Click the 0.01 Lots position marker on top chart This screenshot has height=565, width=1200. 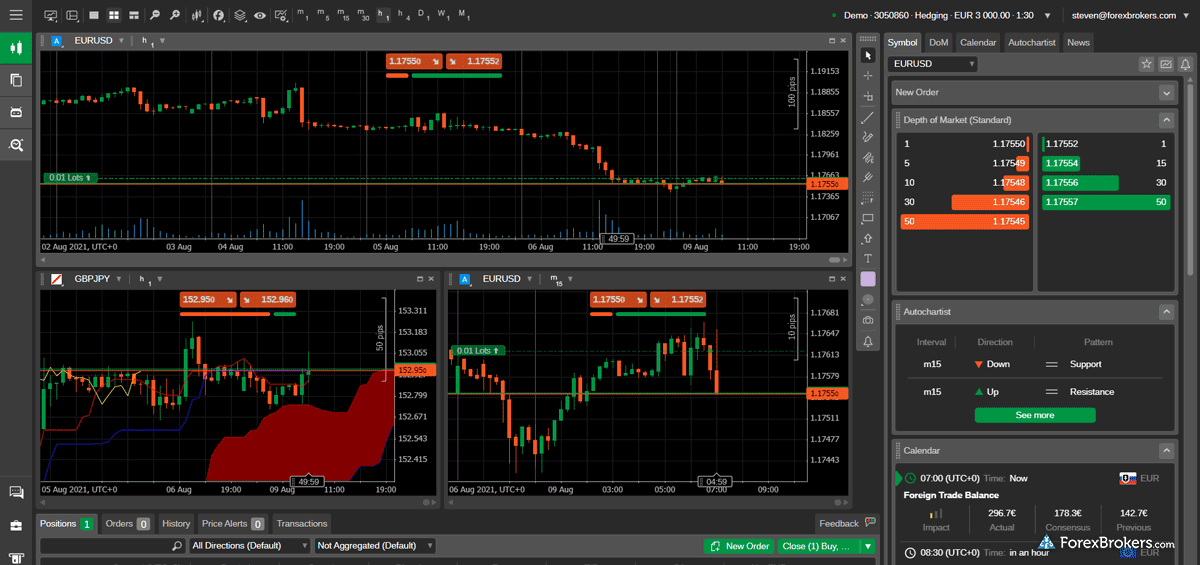pos(70,177)
